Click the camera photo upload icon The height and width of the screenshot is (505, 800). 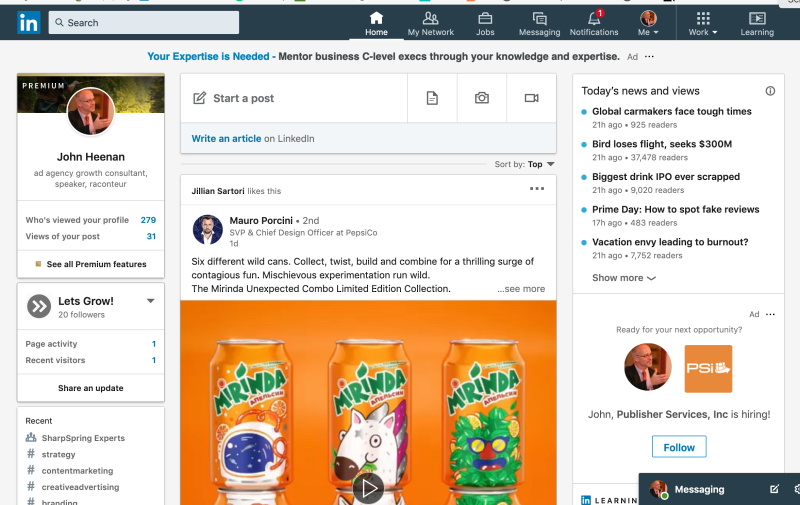point(482,98)
